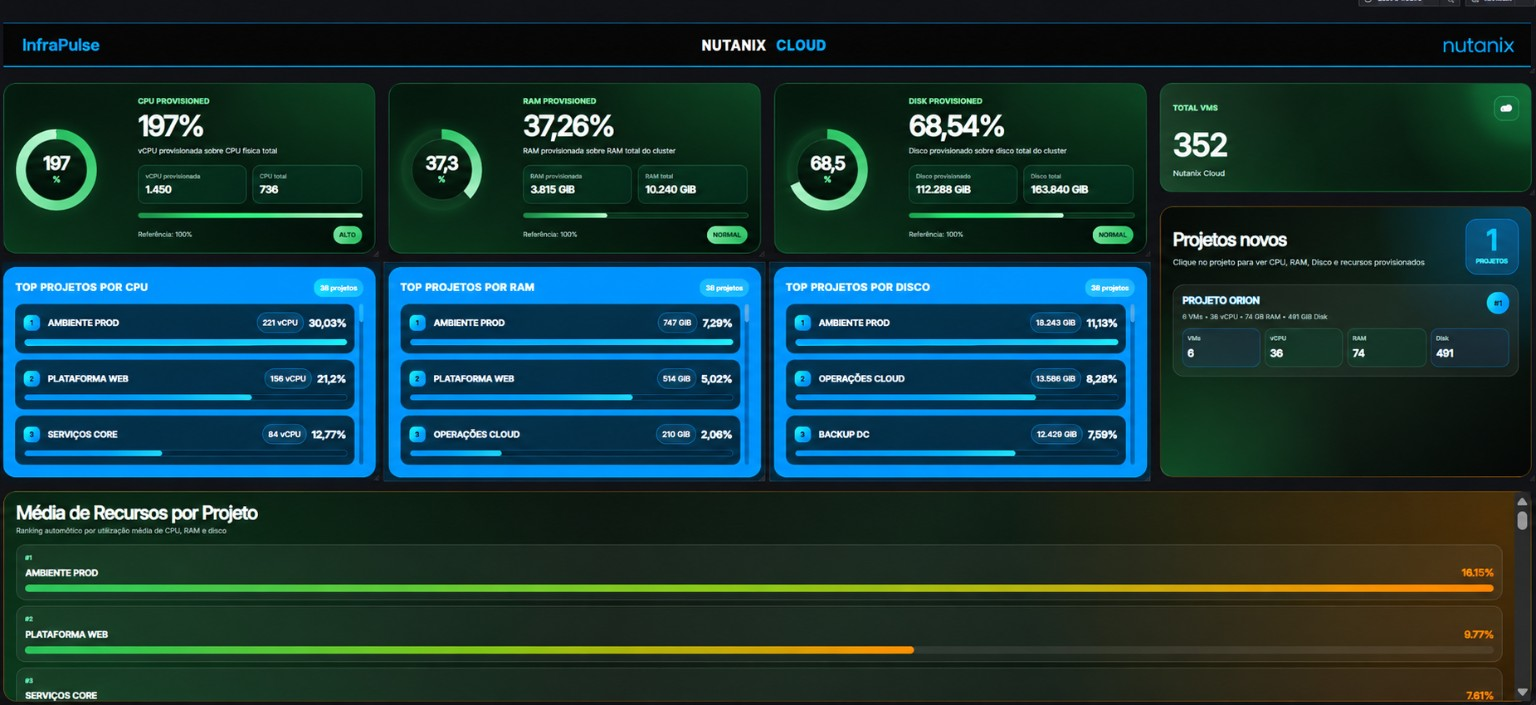Image resolution: width=1536 pixels, height=705 pixels.
Task: Click scroll up arrow of Média de Recursos panel
Action: (1522, 502)
